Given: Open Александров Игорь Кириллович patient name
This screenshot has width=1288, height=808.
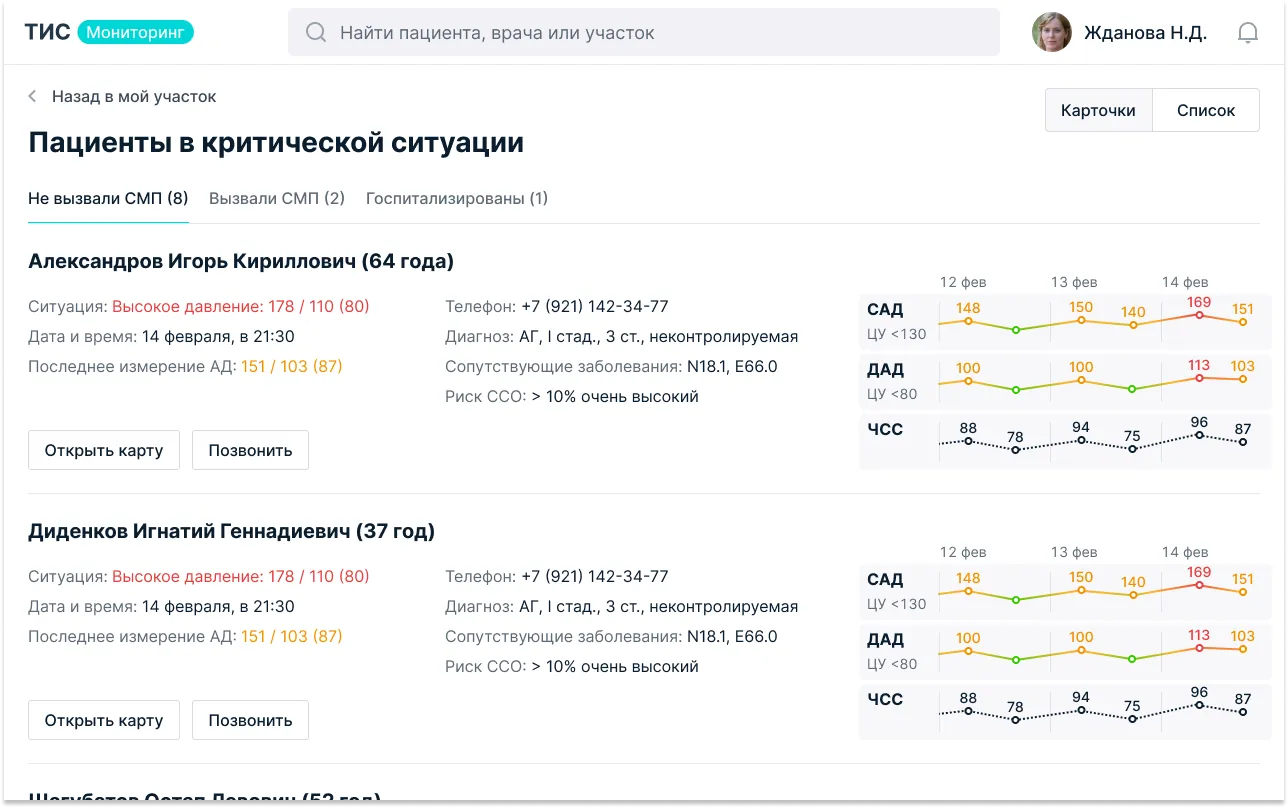Looking at the screenshot, I should click(x=241, y=262).
